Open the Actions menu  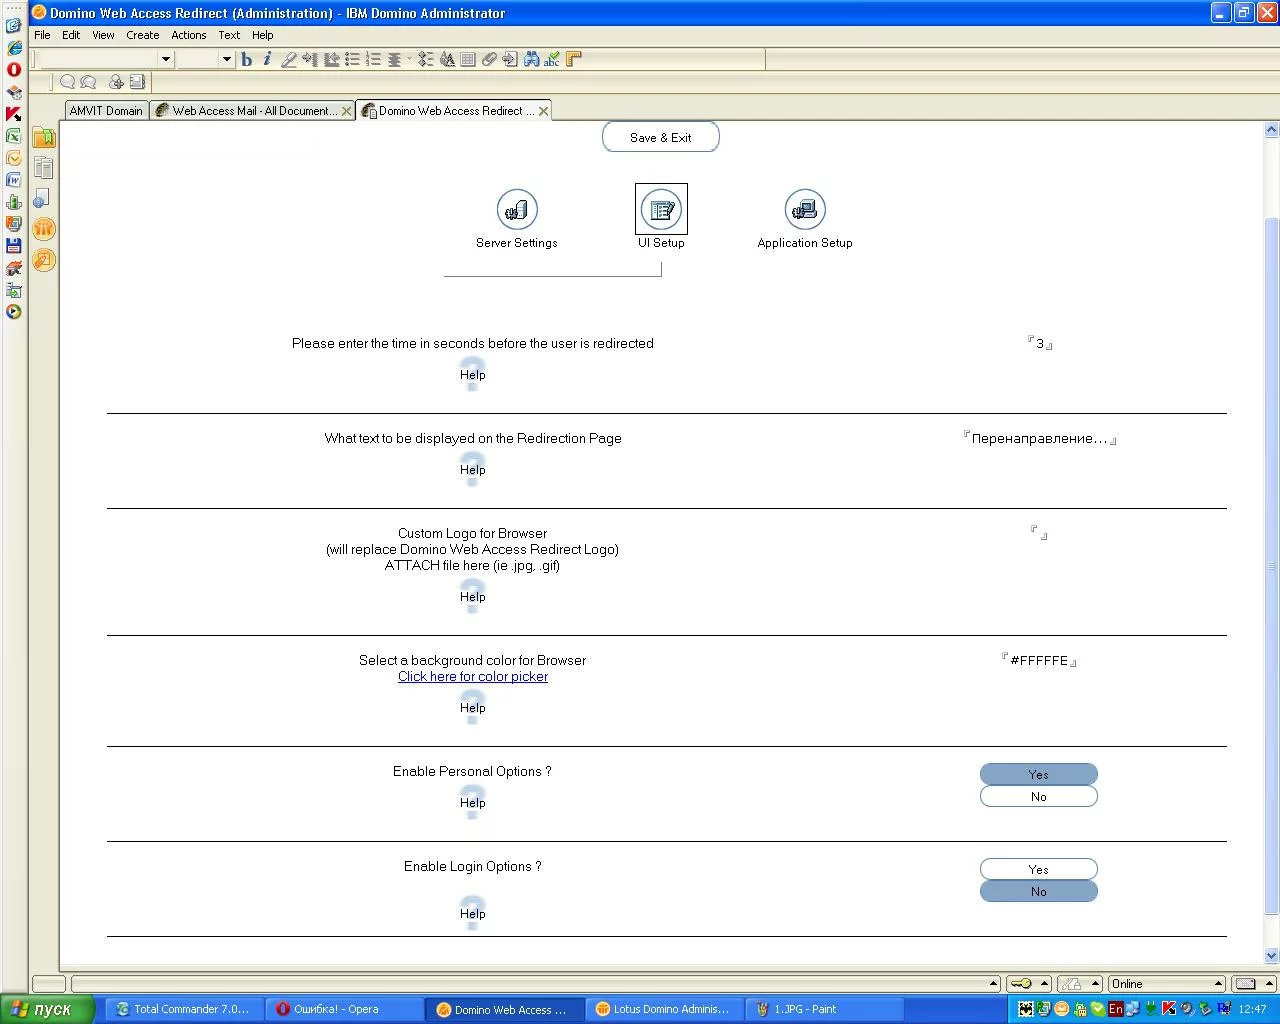pos(188,35)
